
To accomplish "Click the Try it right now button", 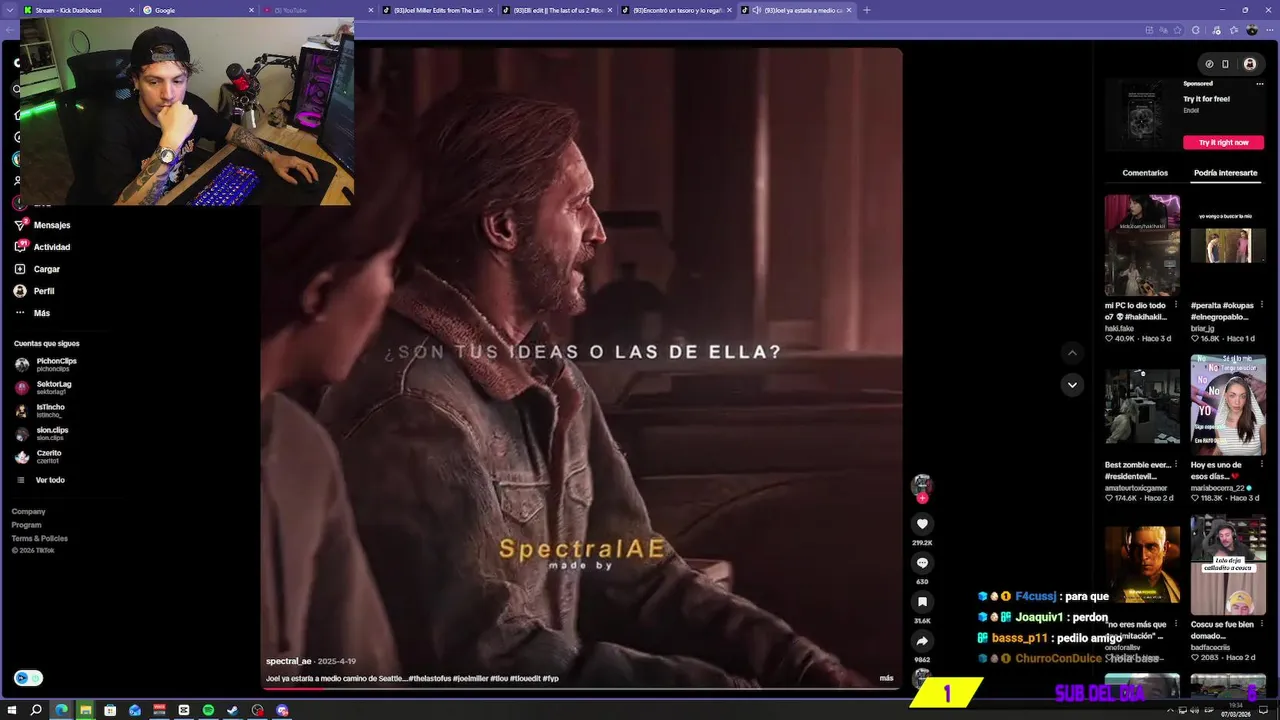I will (1223, 142).
